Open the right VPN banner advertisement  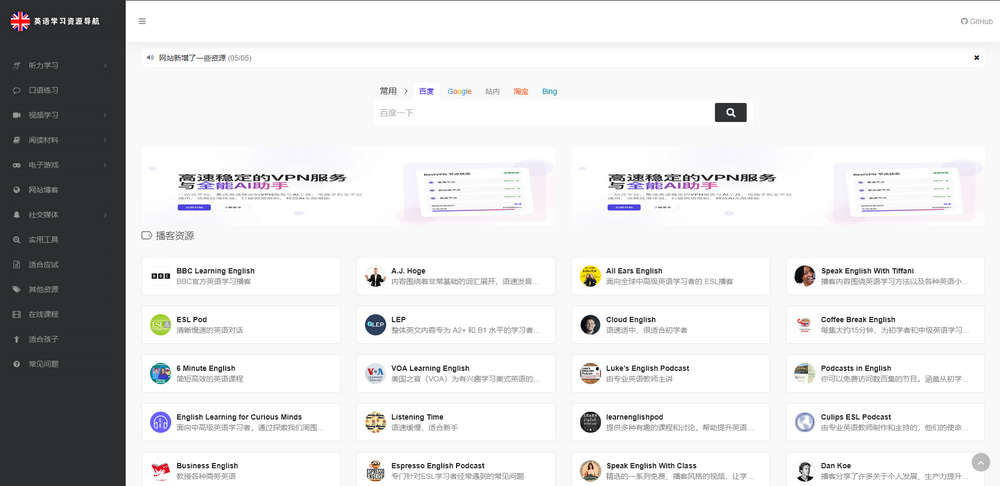pyautogui.click(x=777, y=186)
